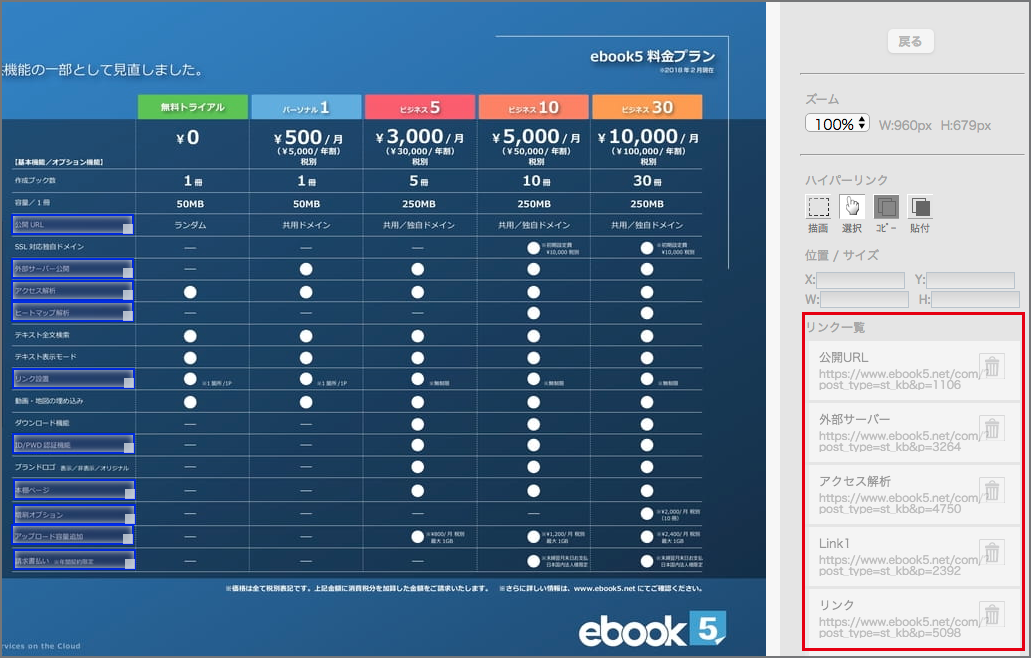Click resize handle of ヒートマップ解析 link box
The width and height of the screenshot is (1031, 658).
point(128,316)
